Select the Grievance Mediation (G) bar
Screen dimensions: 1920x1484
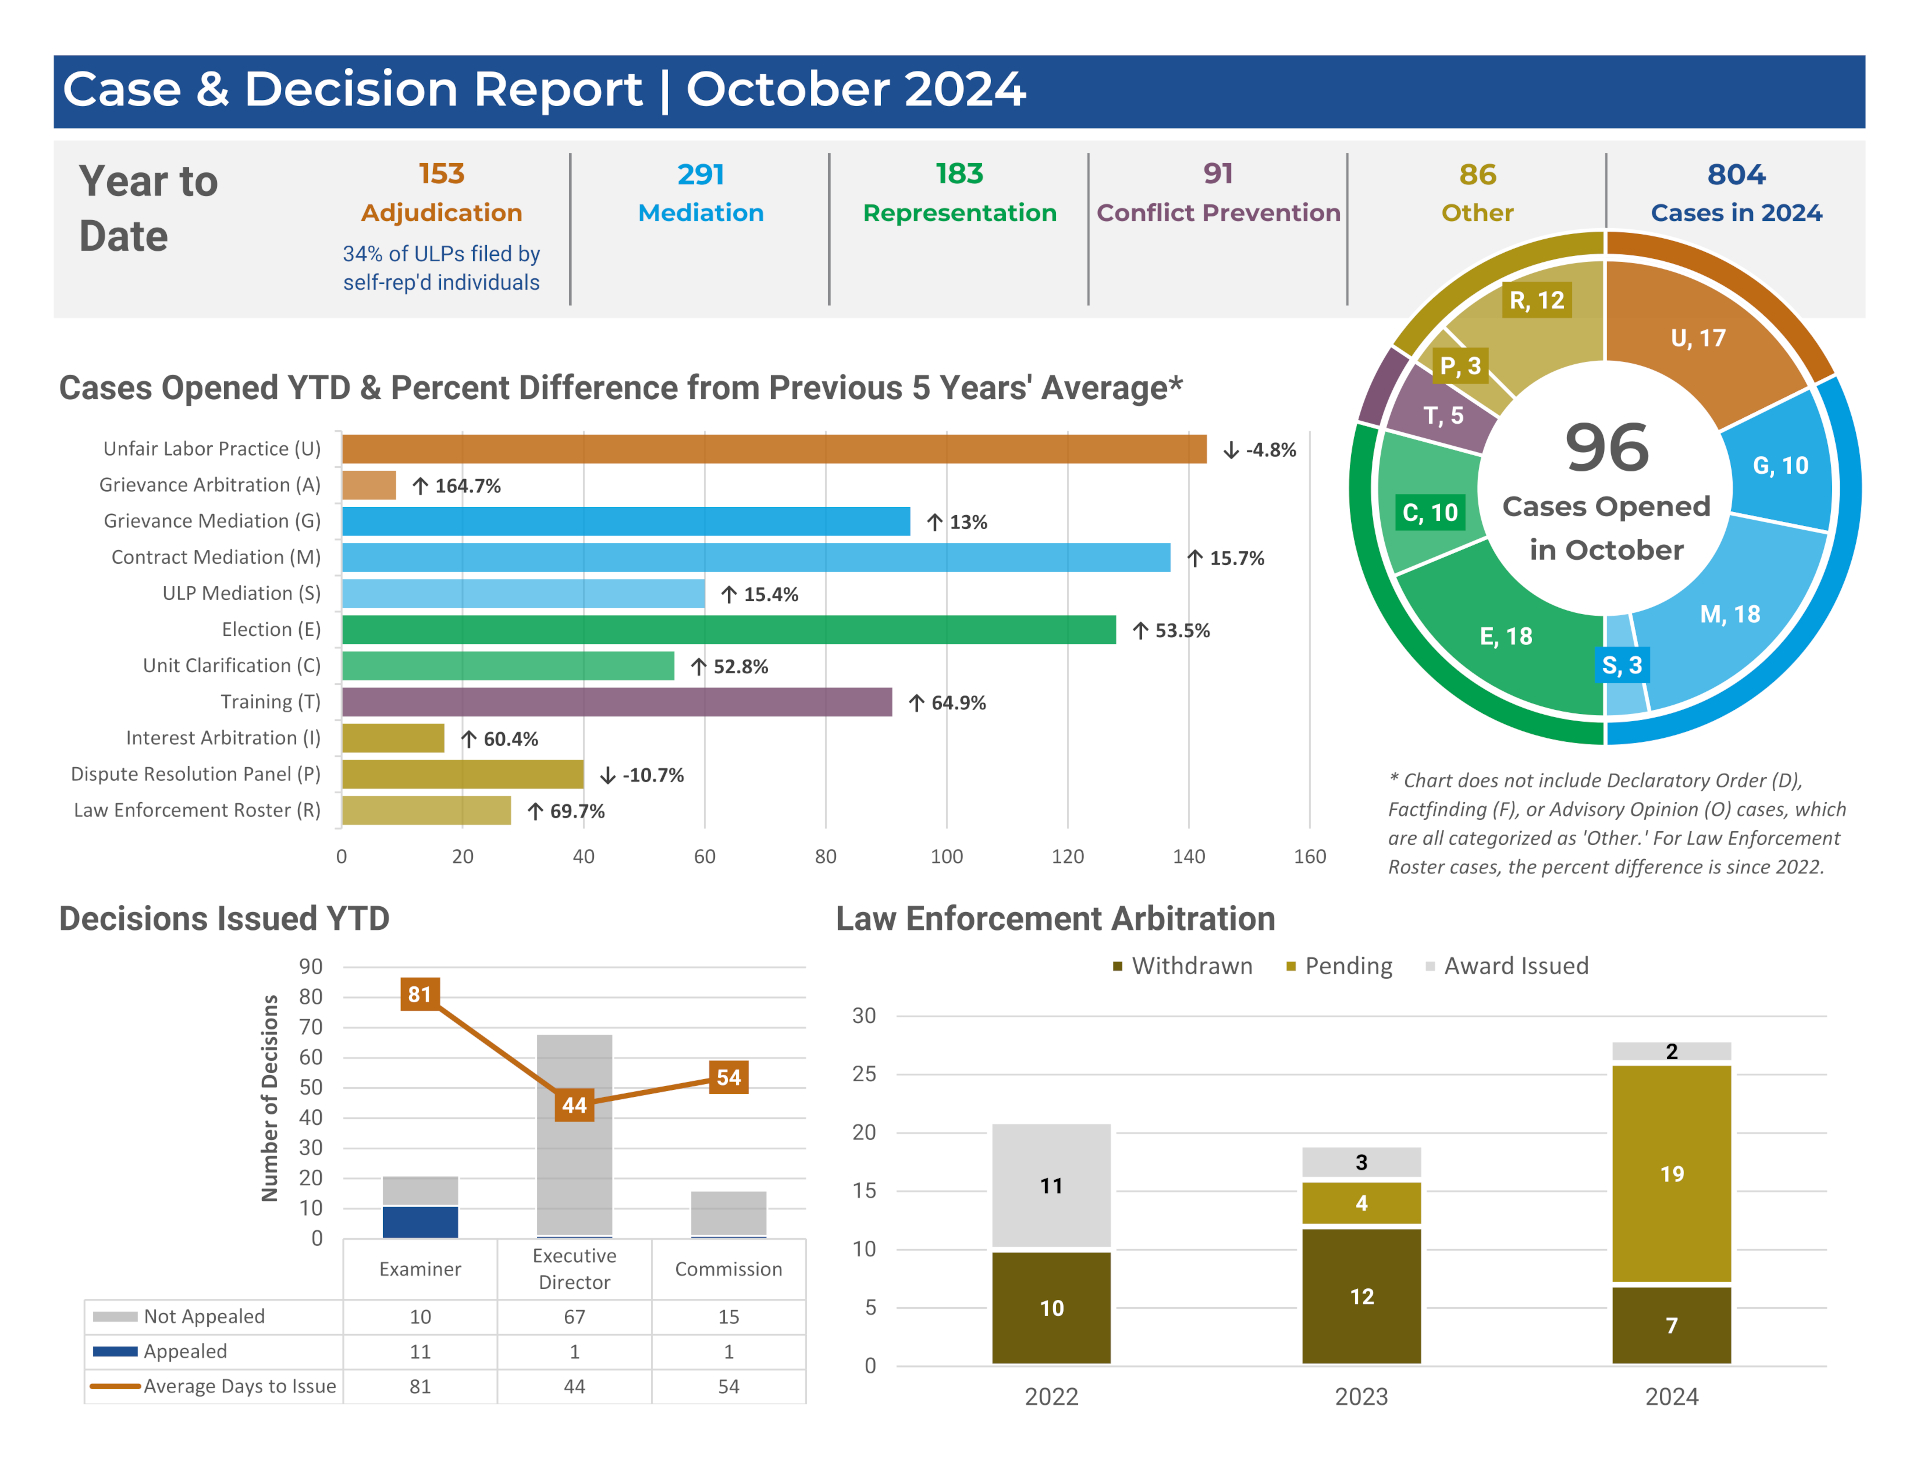(x=626, y=521)
